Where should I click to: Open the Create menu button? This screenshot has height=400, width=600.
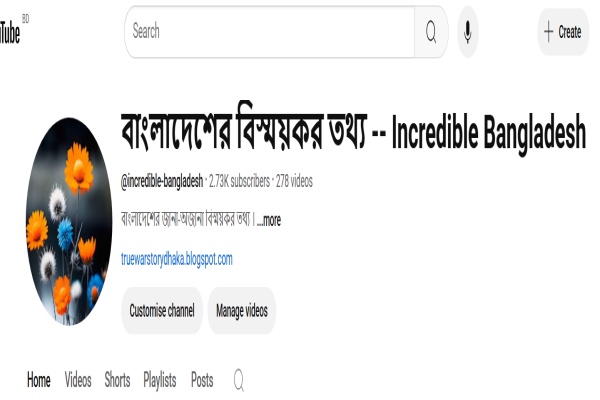coord(563,32)
